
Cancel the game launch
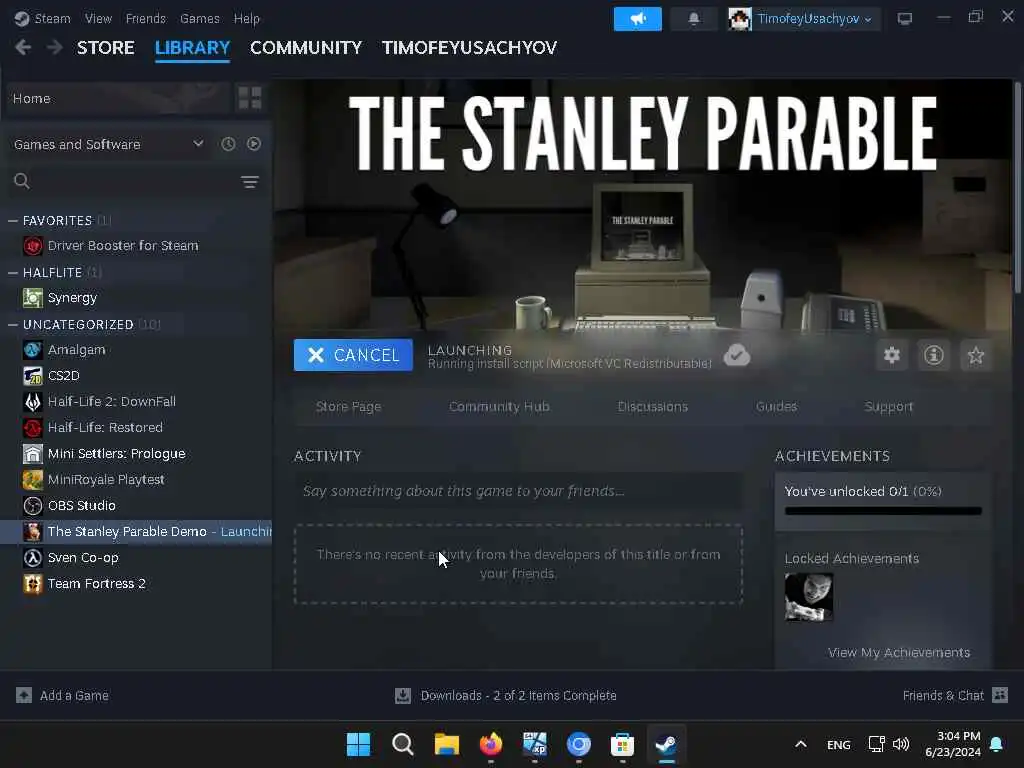tap(353, 355)
